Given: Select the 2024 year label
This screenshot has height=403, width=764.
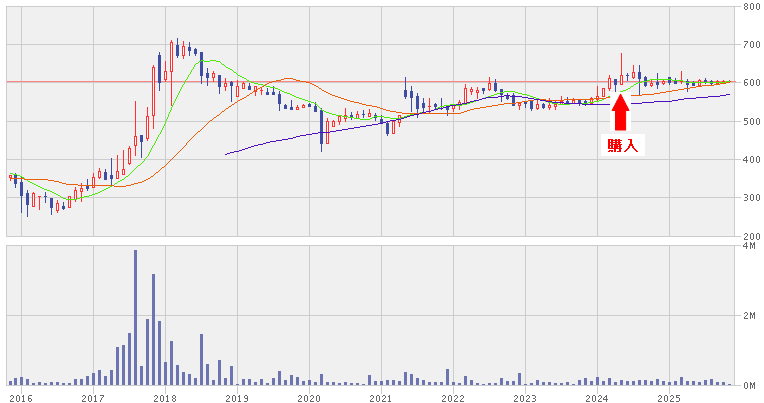Looking at the screenshot, I should coord(597,397).
